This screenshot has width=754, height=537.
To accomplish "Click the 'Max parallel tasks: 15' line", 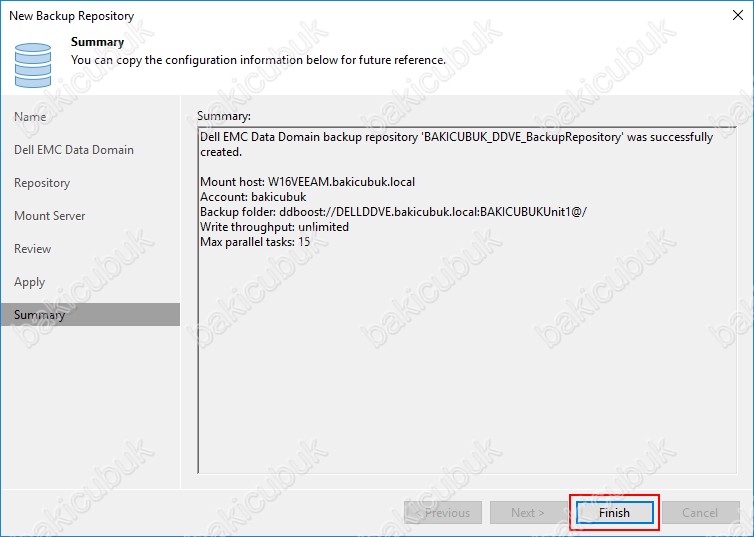I will (x=255, y=242).
